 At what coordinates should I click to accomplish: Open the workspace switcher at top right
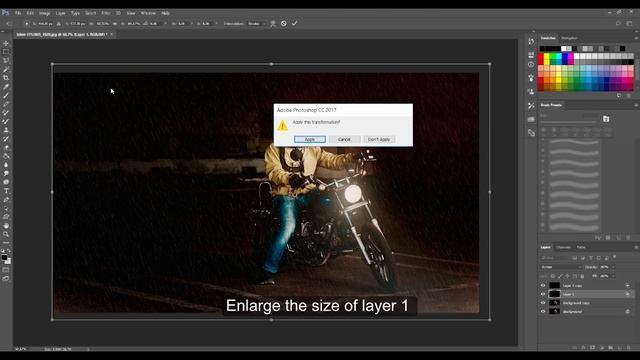point(629,24)
